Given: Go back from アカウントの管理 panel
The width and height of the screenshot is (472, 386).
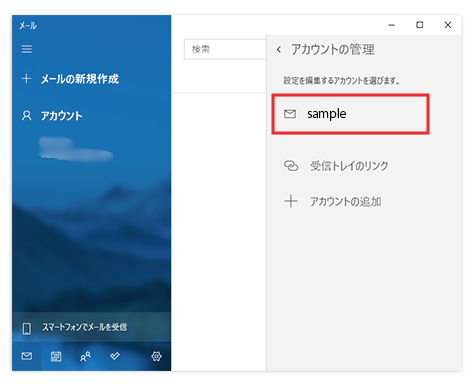Looking at the screenshot, I should (x=279, y=50).
